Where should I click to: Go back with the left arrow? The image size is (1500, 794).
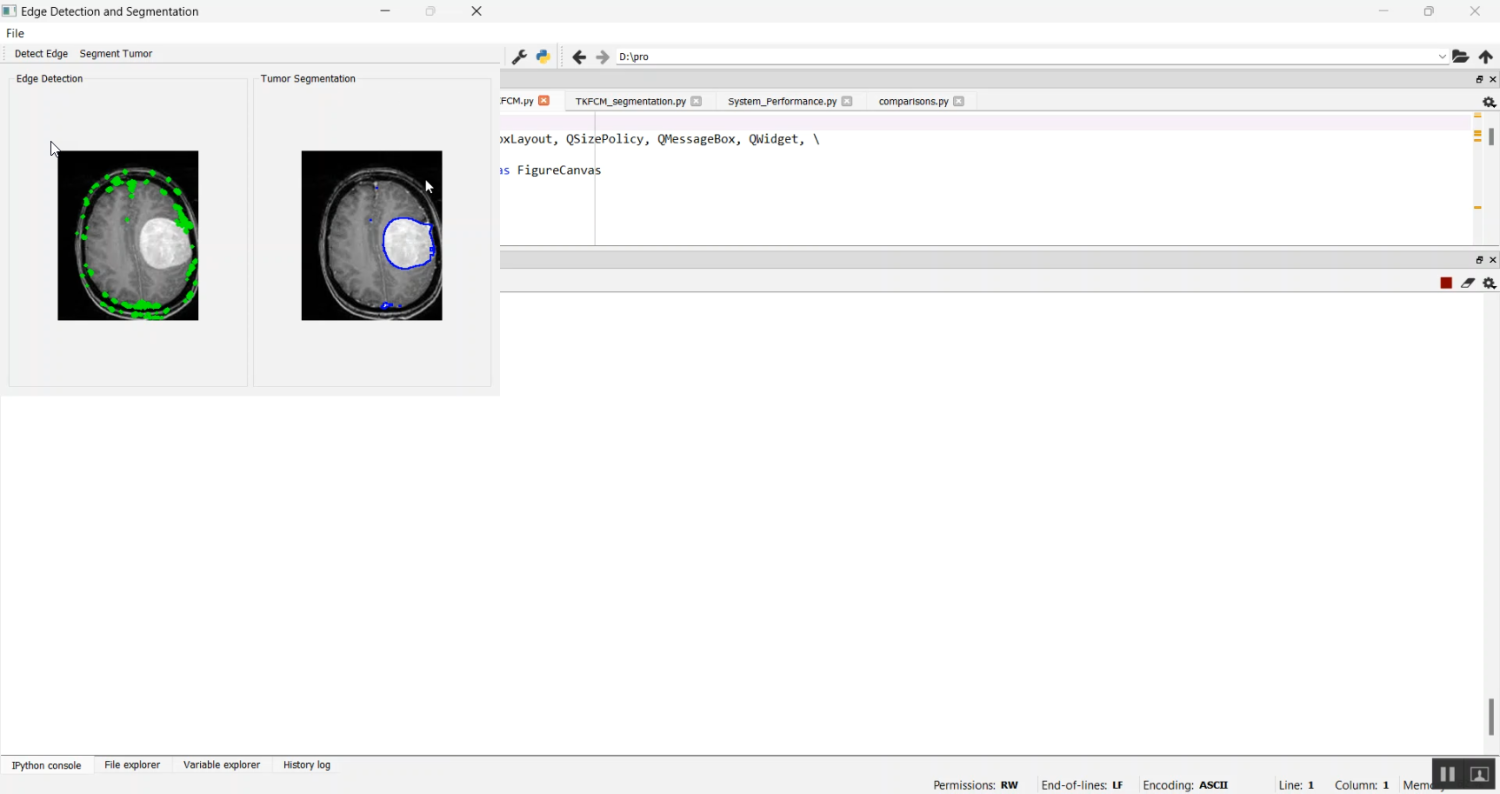579,57
